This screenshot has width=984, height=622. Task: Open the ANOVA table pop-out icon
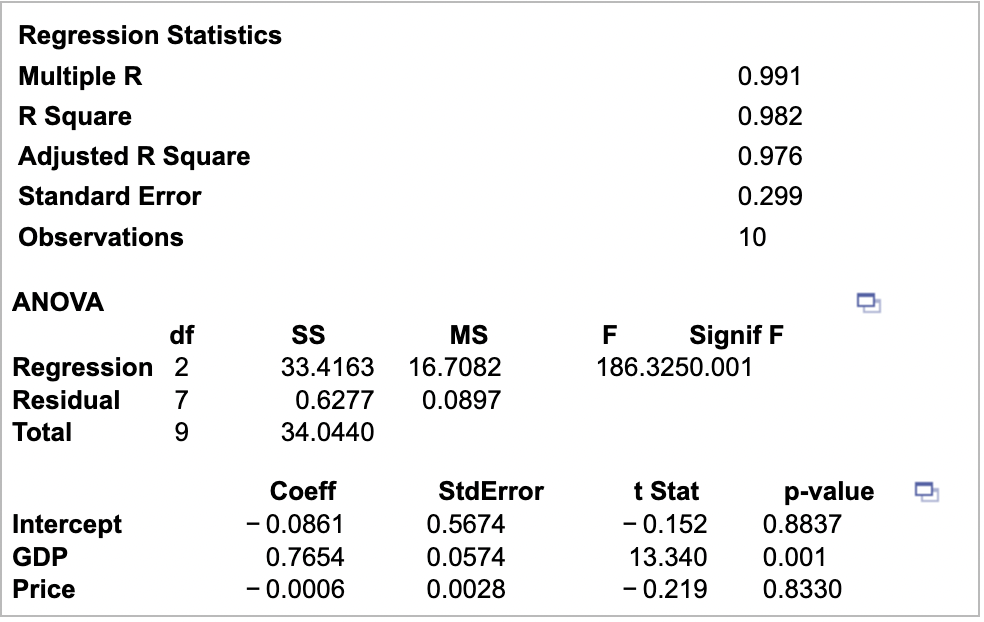[x=869, y=303]
